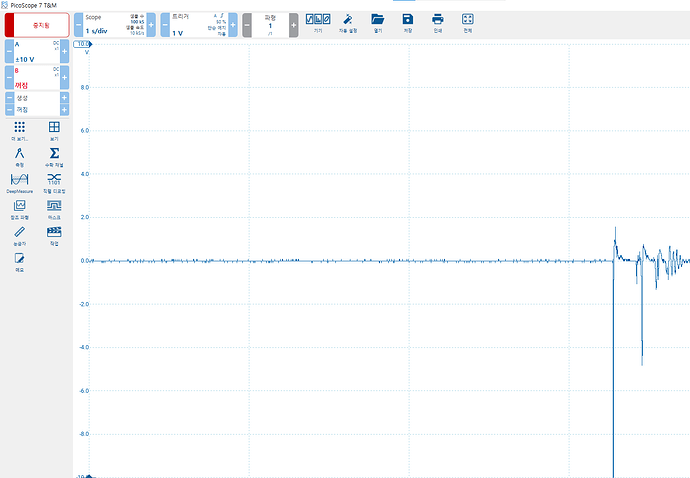Decrease the trigger level with minus
690x478 pixels.
(165, 25)
